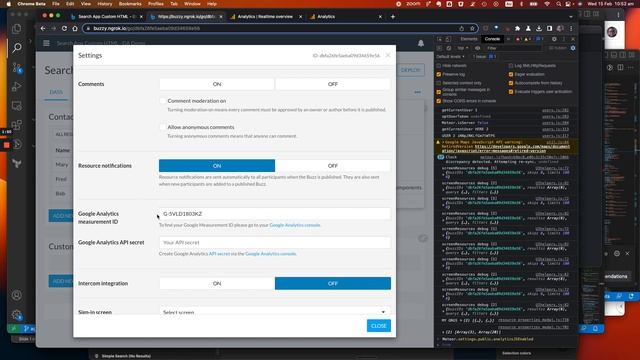Bookmark this page with the star icon
The height and width of the screenshot is (360, 640).
[472, 29]
